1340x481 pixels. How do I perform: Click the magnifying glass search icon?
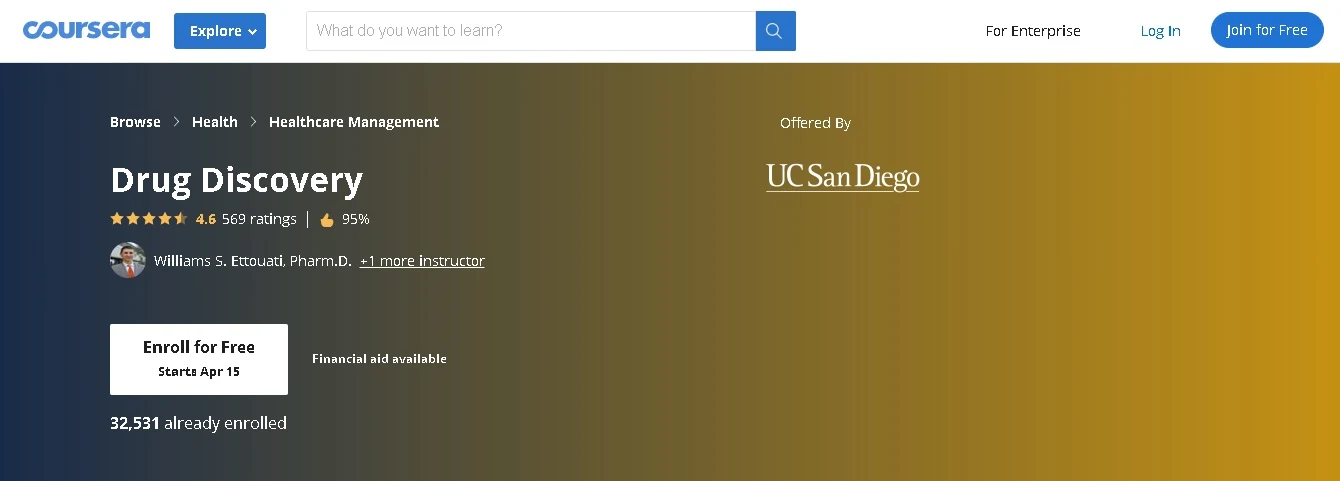click(775, 31)
